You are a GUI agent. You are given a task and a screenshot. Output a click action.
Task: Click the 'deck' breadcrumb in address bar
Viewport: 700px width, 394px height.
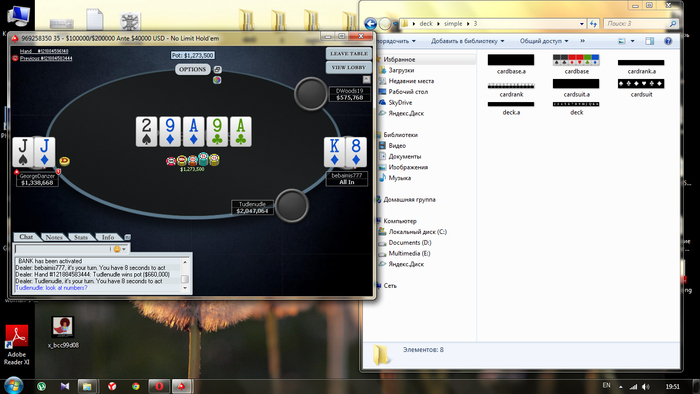point(426,24)
